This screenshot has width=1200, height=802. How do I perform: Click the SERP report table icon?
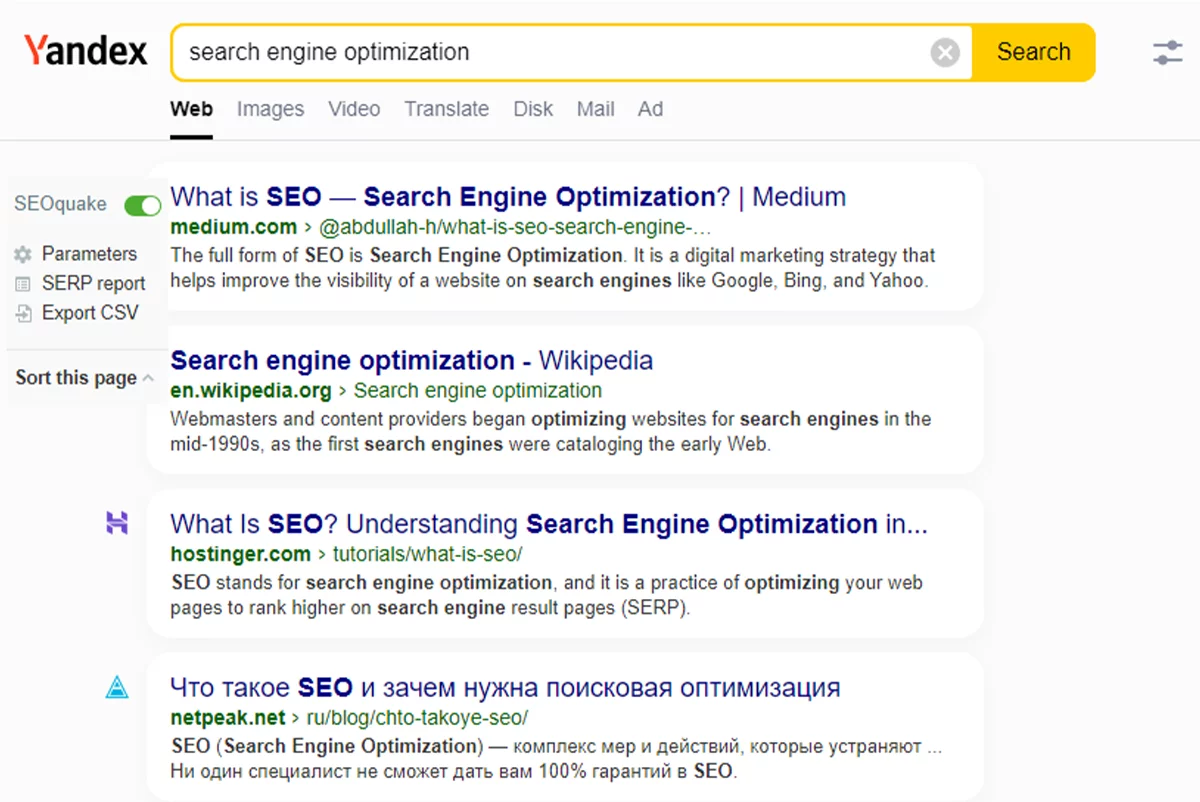pos(23,284)
